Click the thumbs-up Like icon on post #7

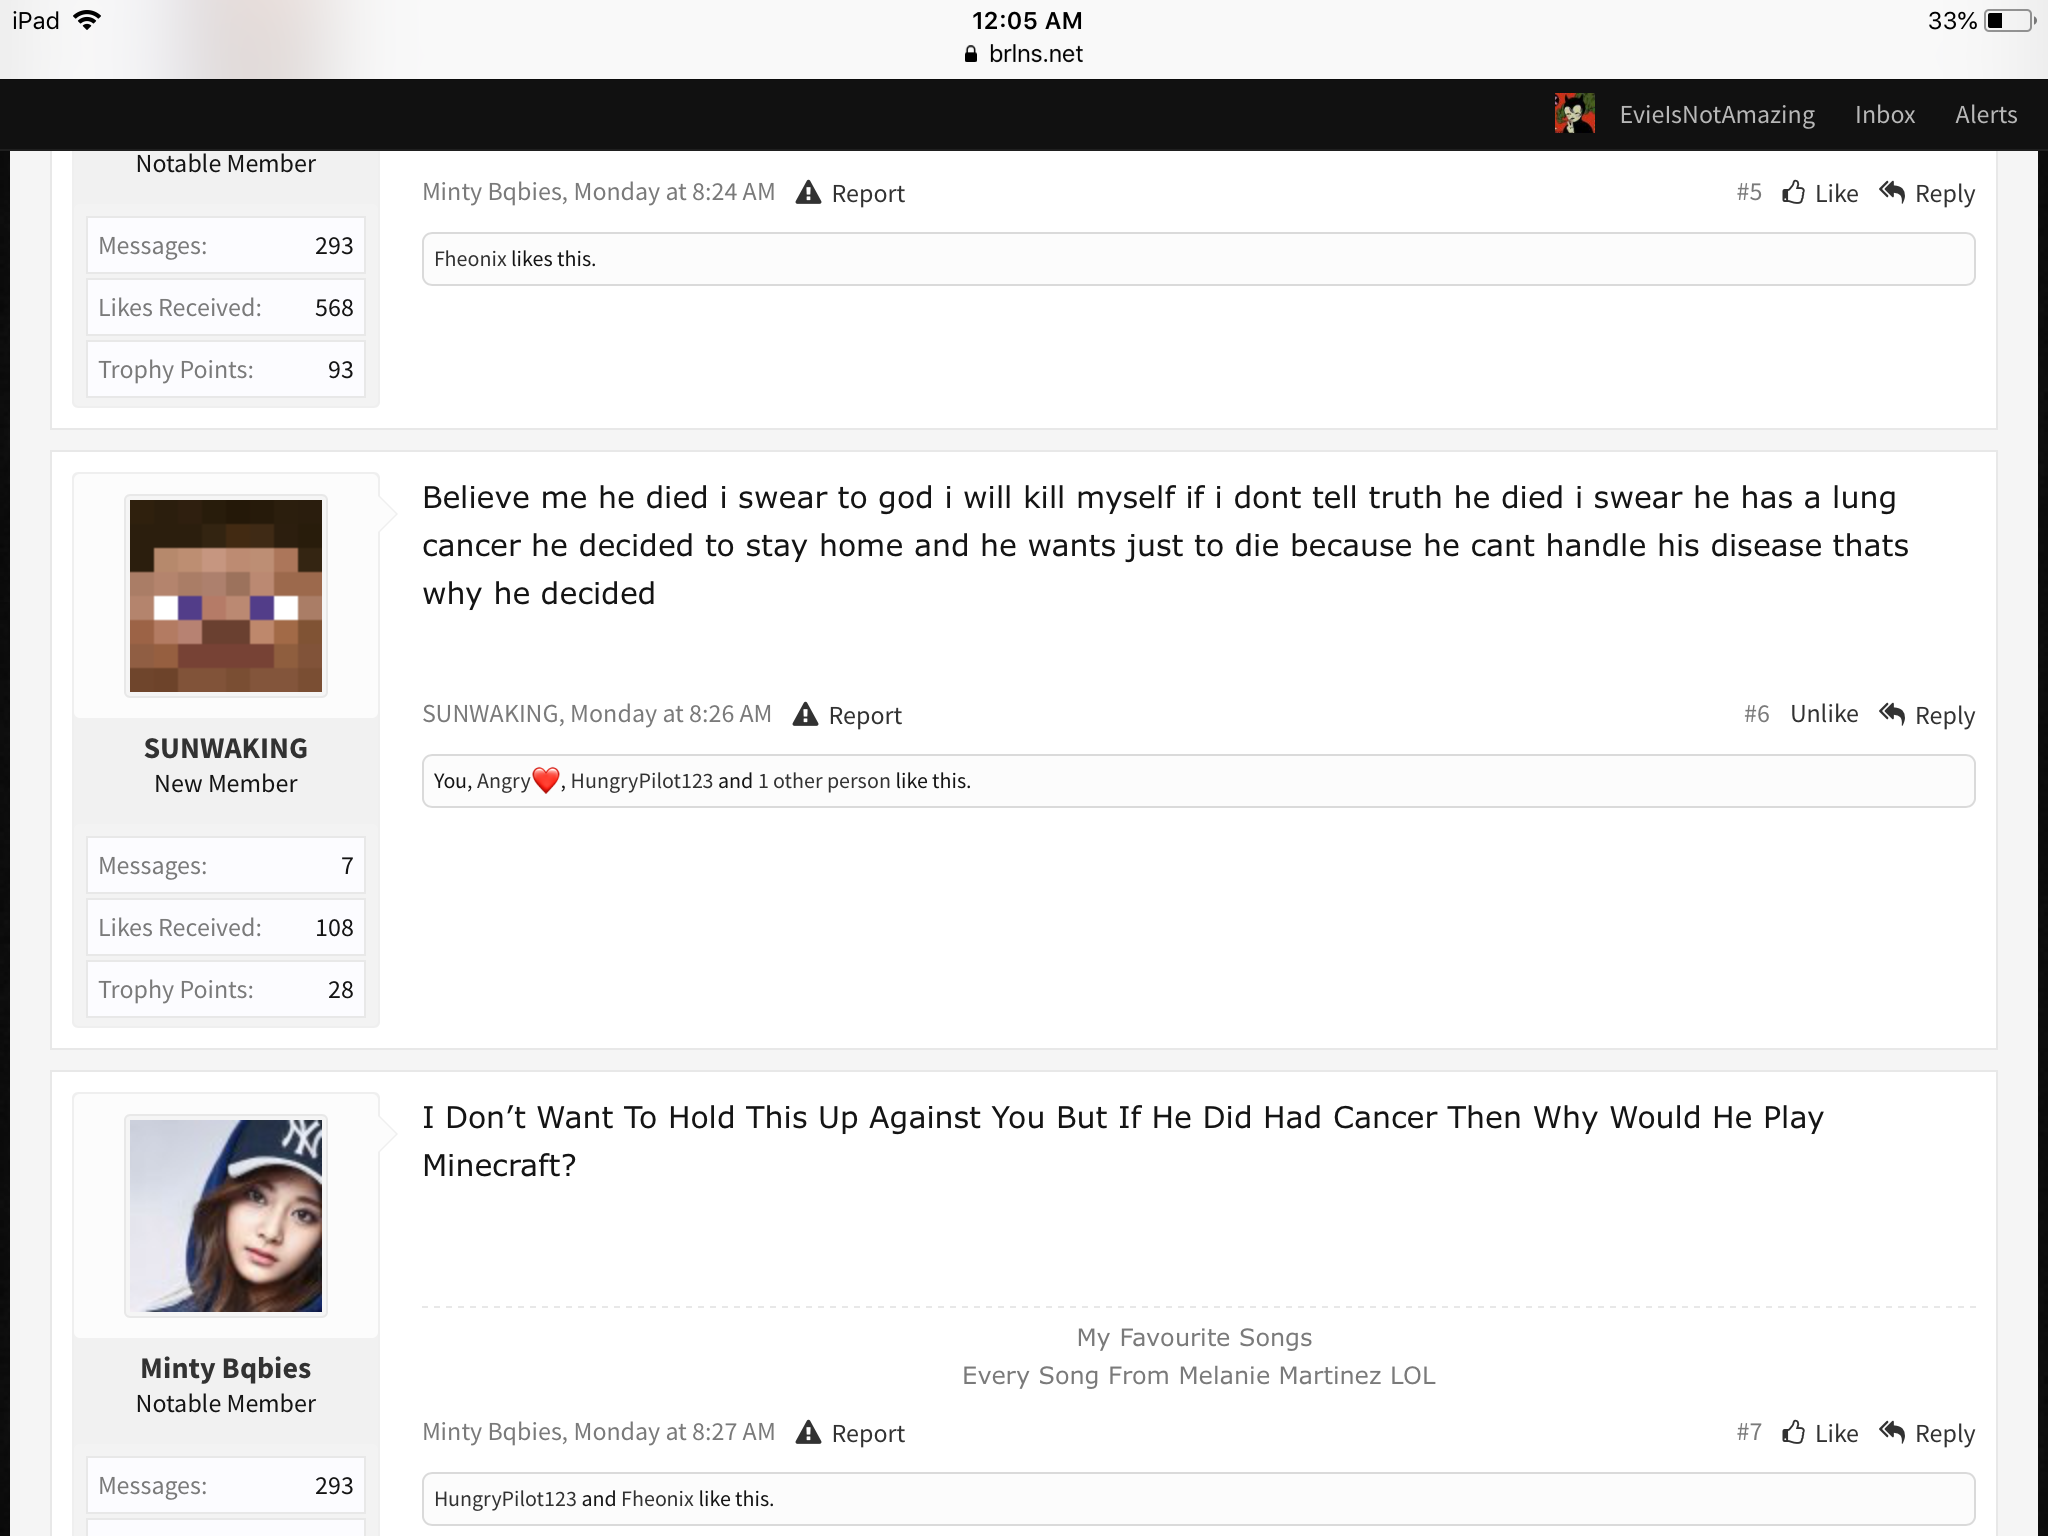coord(1794,1432)
